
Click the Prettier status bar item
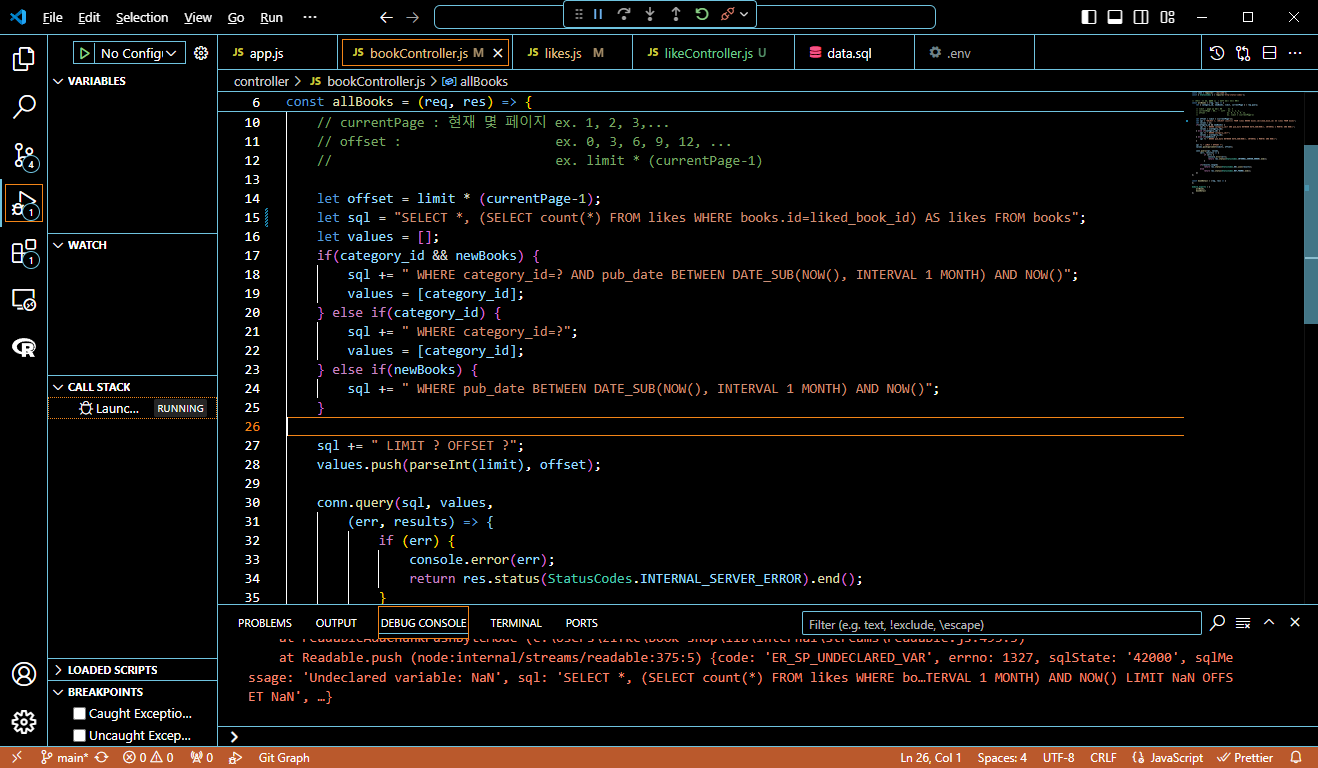point(1244,758)
